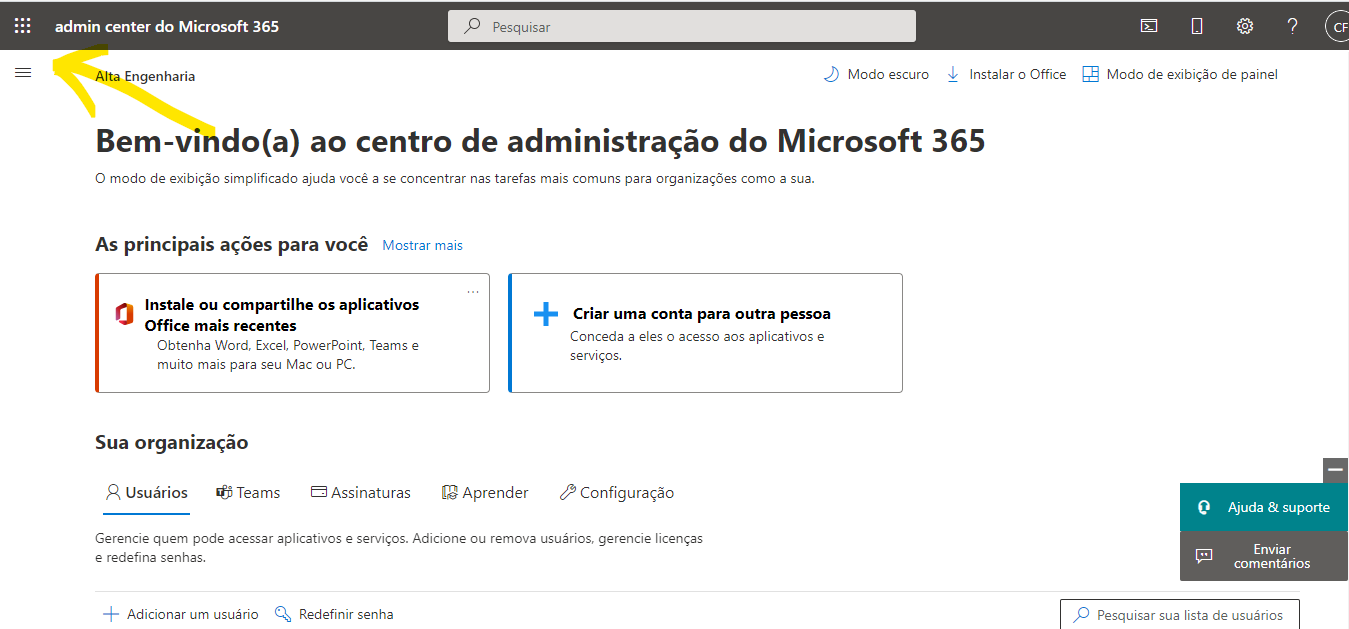Click Instalar o Office
Viewport: 1349px width, 629px height.
1006,74
